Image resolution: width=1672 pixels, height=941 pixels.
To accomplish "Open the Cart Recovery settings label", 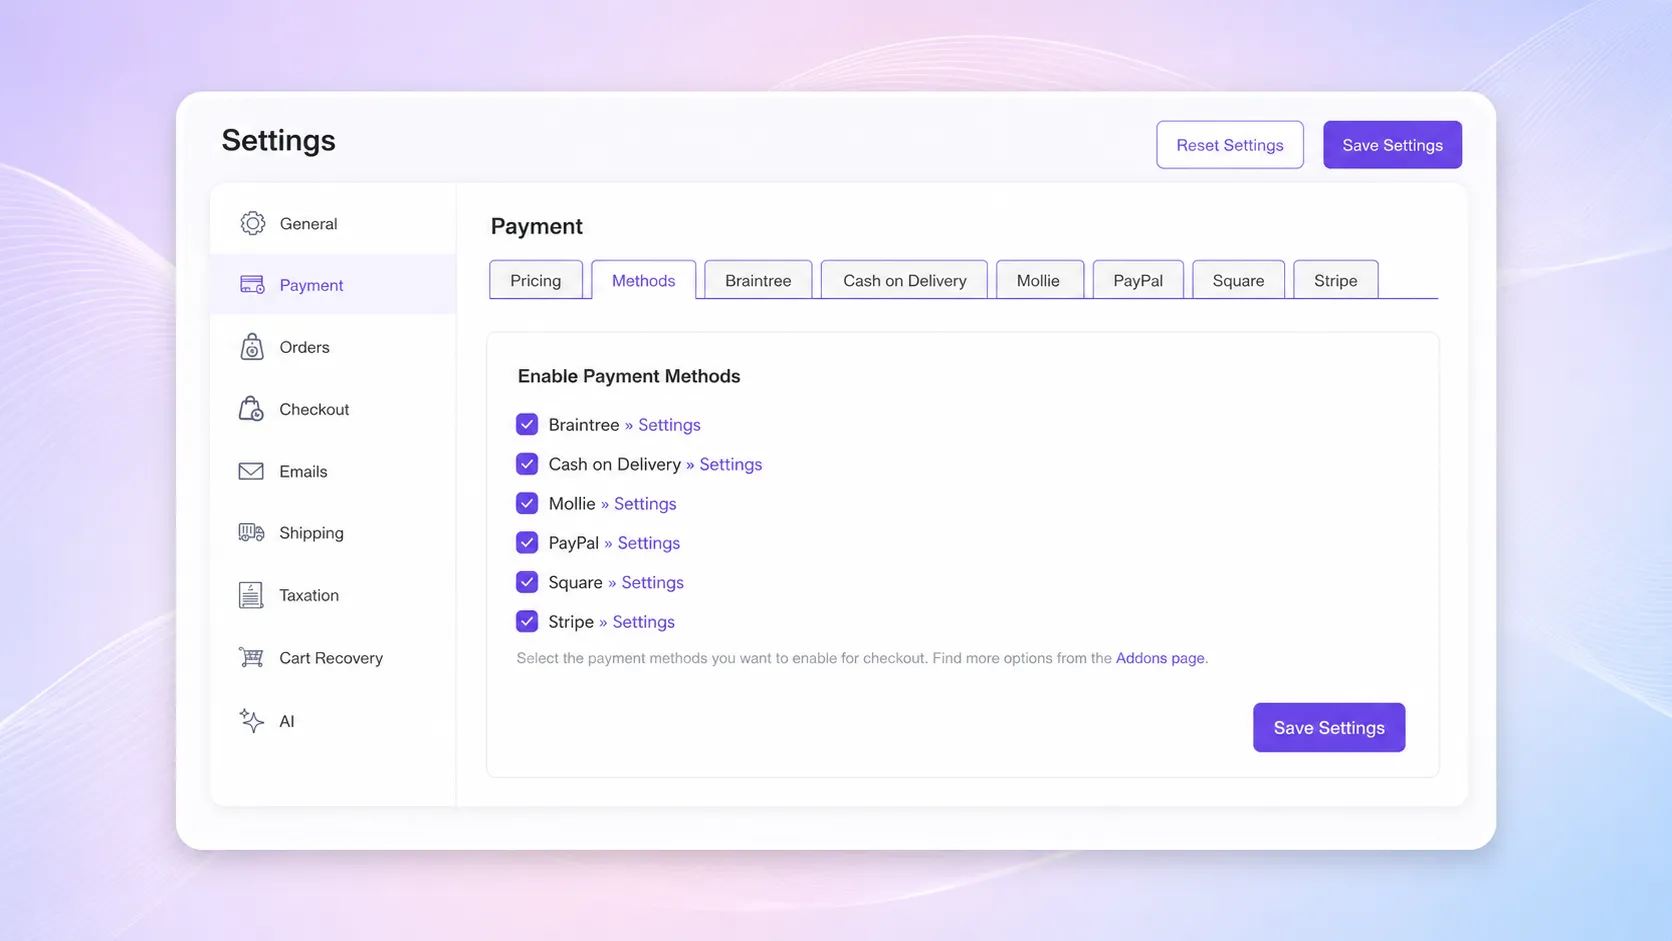I will click(x=331, y=658).
